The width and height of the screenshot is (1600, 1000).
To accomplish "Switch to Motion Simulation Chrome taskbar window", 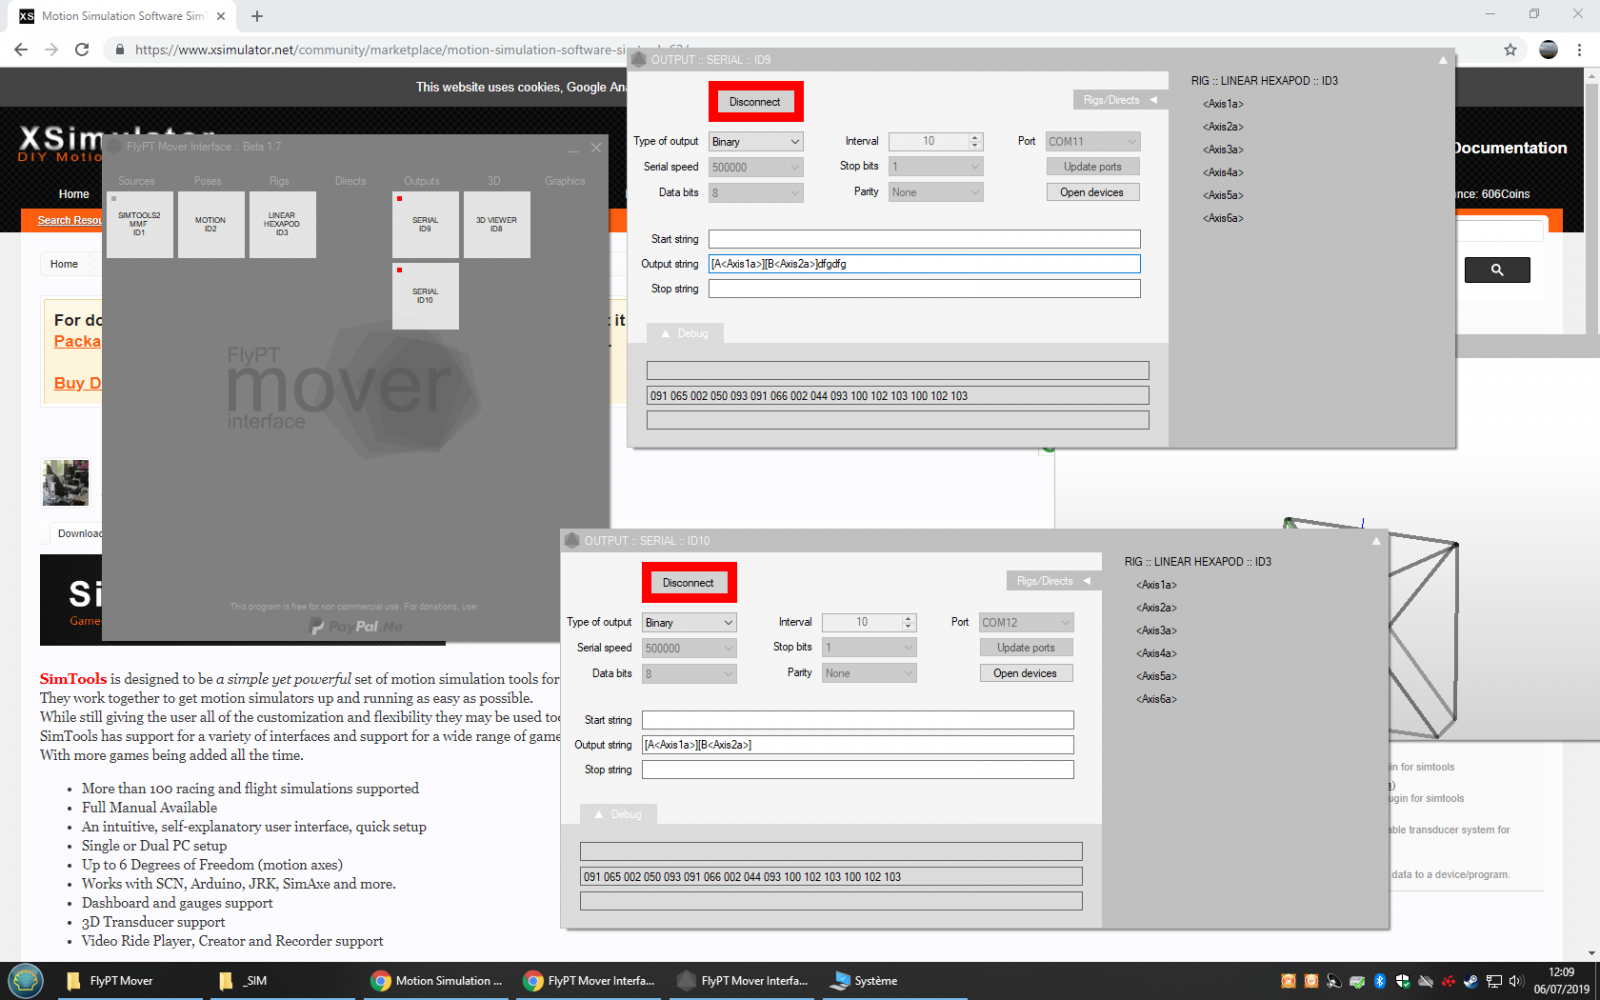I will pos(437,981).
